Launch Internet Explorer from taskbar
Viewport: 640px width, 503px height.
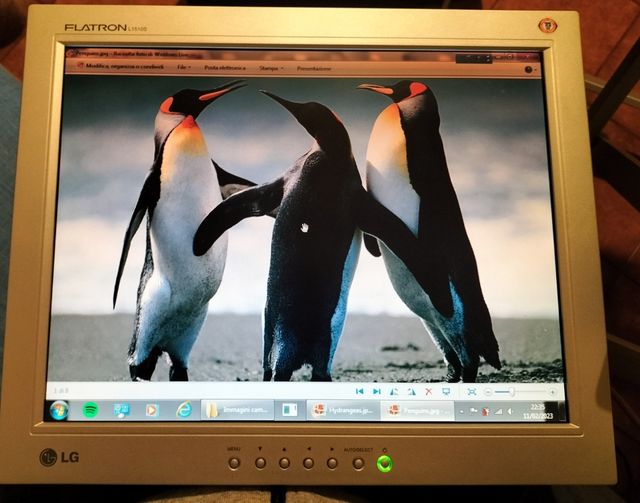click(x=184, y=410)
